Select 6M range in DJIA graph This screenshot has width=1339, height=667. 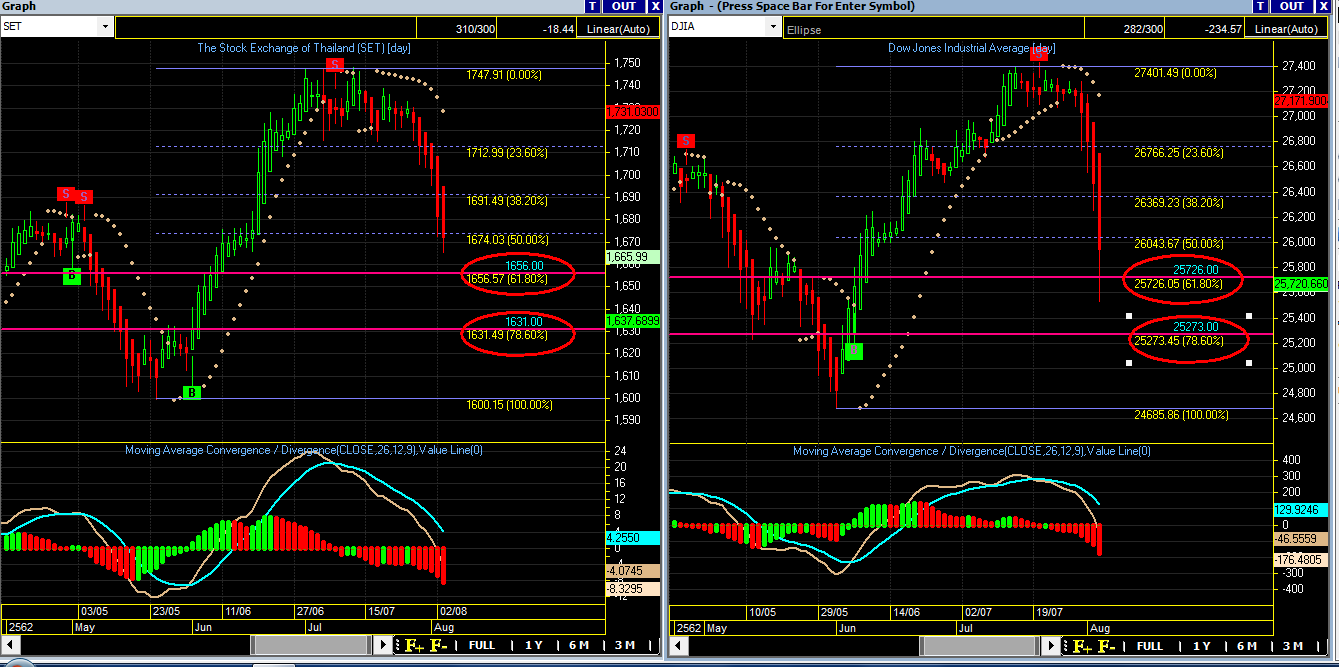[x=1248, y=646]
